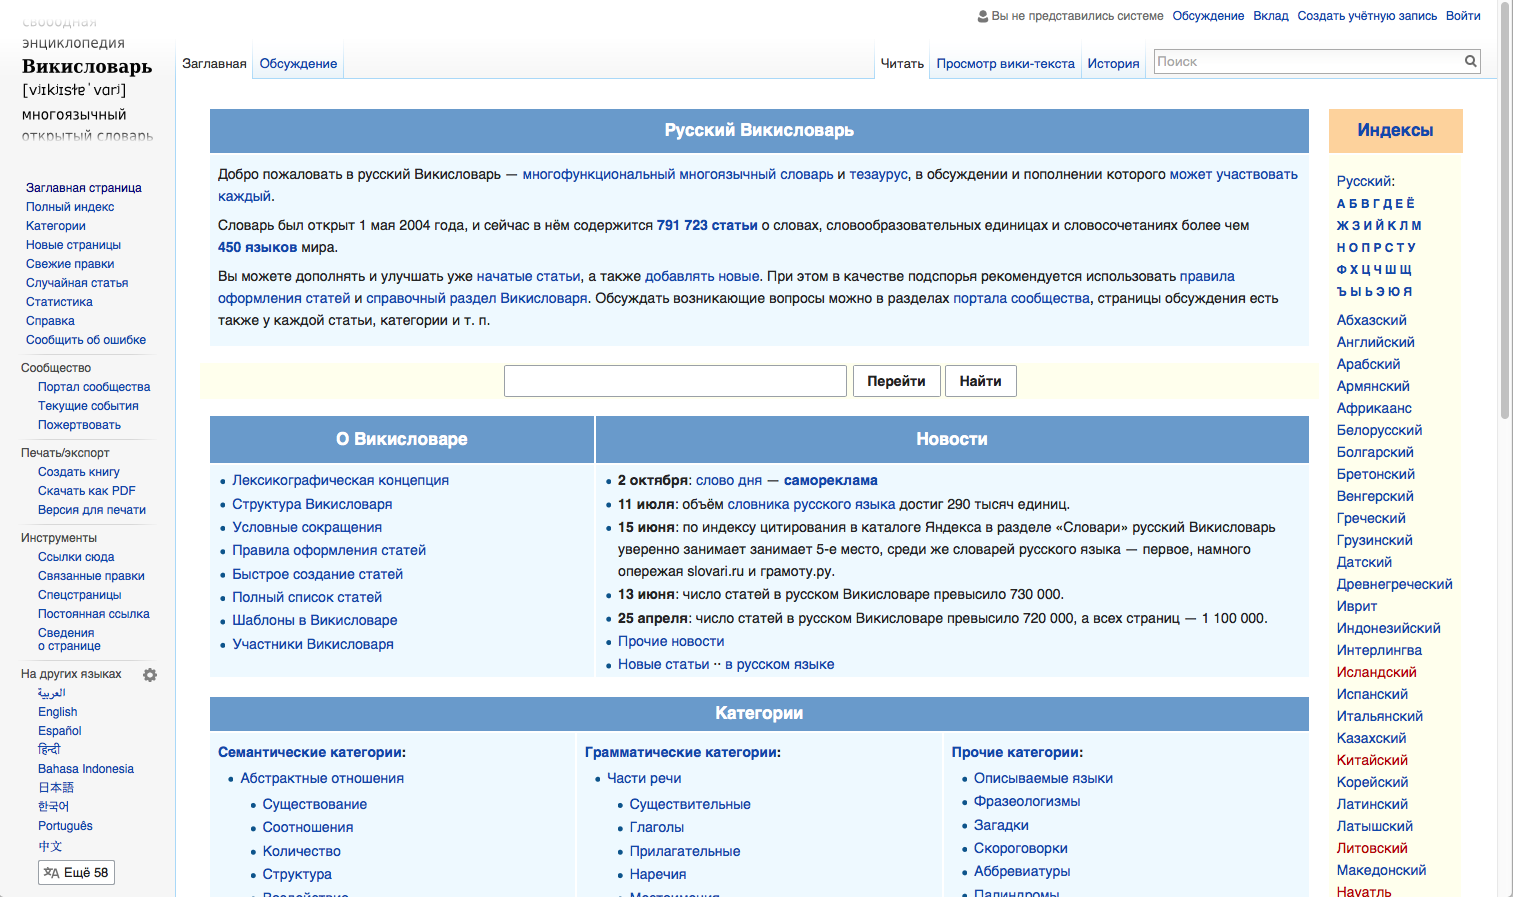Image resolution: width=1513 pixels, height=897 pixels.
Task: Click the search magnifier icon
Action: pos(1470,61)
